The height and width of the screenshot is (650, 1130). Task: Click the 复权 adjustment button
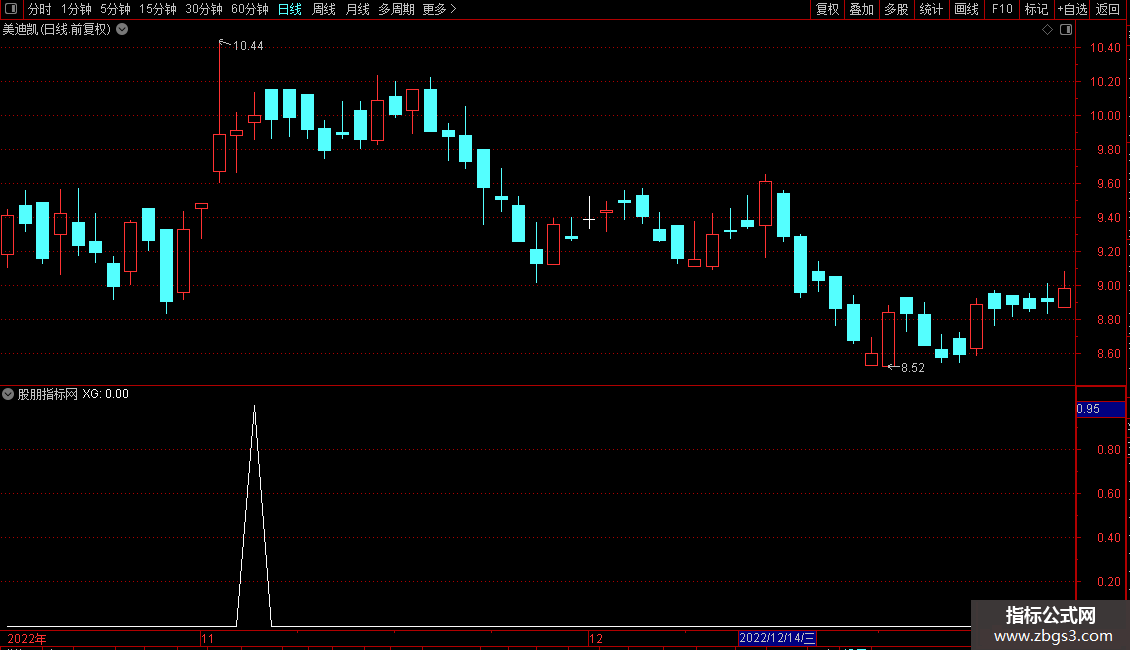point(827,9)
